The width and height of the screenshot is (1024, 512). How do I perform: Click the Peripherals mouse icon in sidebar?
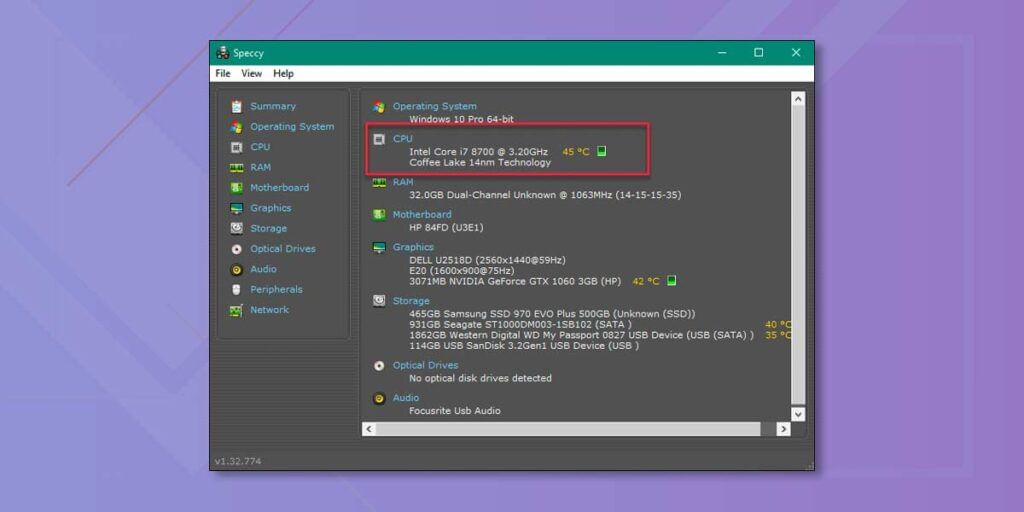[x=236, y=289]
